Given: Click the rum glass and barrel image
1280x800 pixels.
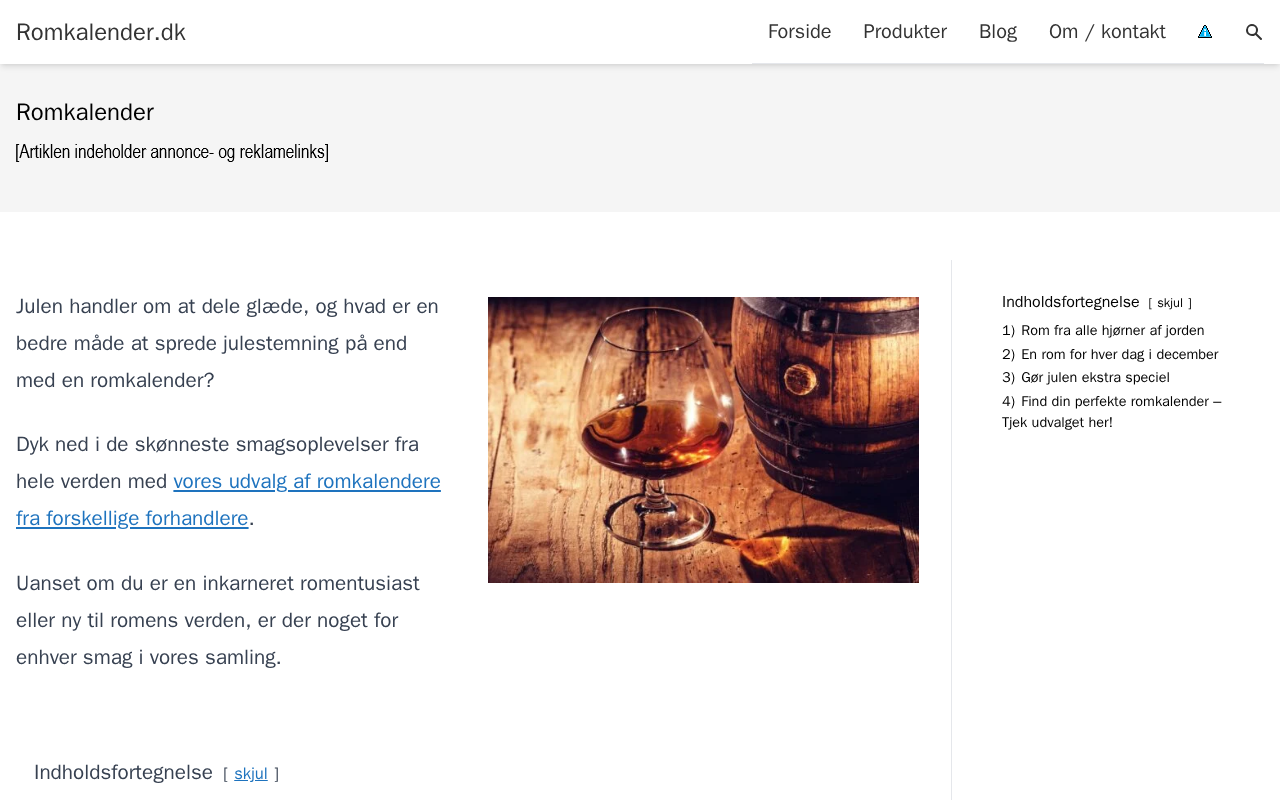Looking at the screenshot, I should pyautogui.click(x=703, y=440).
